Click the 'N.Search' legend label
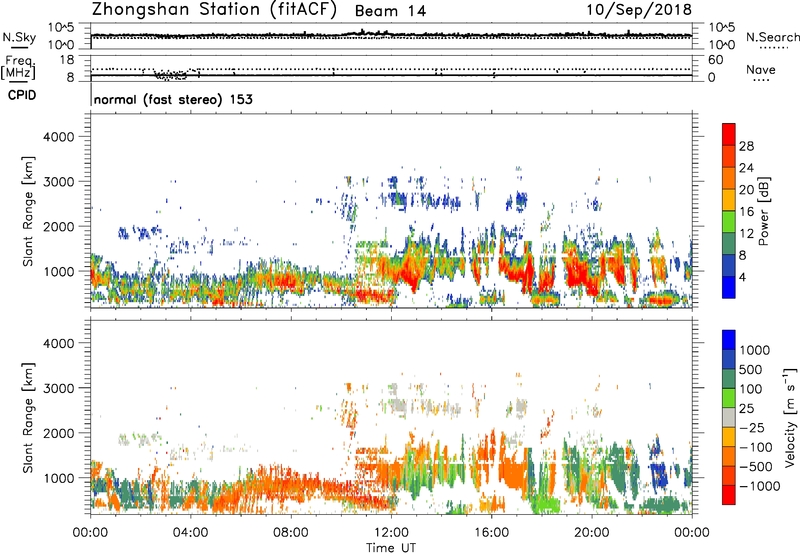This screenshot has height=554, width=800. (x=772, y=37)
